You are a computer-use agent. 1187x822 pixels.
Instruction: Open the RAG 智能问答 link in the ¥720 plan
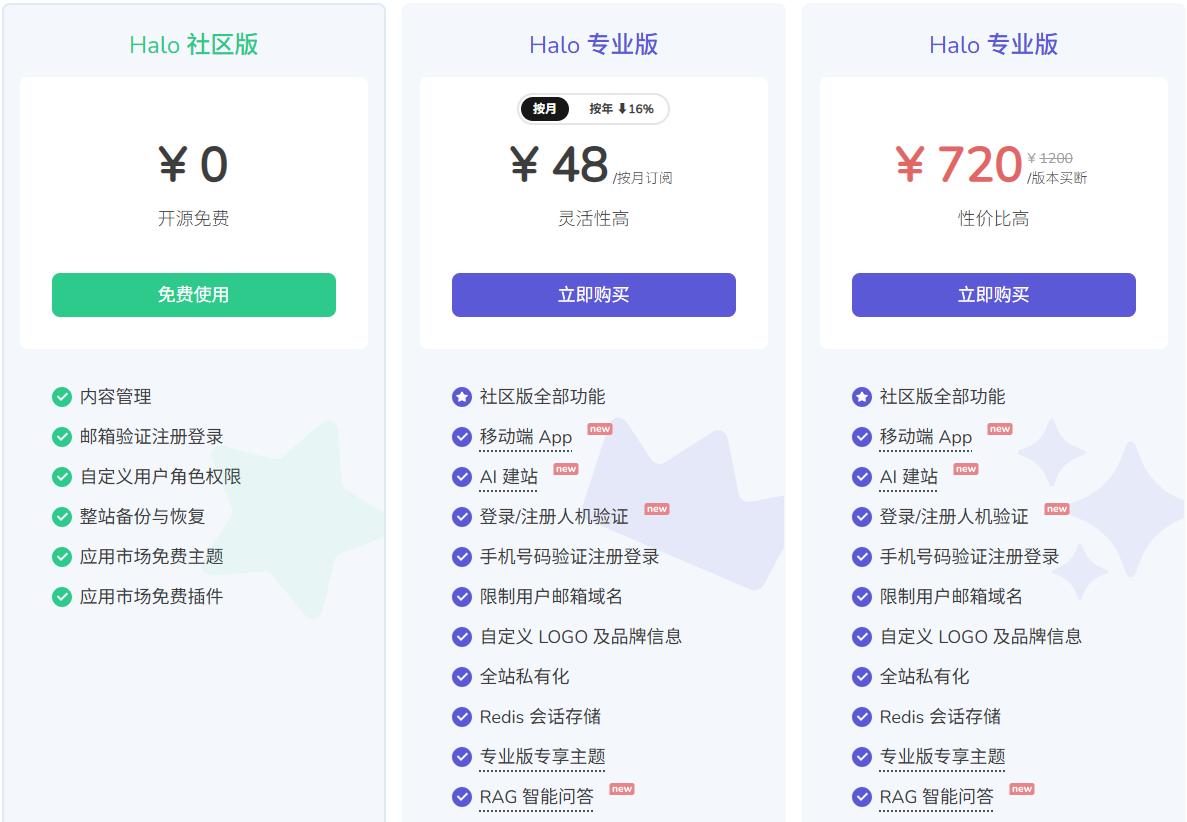[936, 797]
